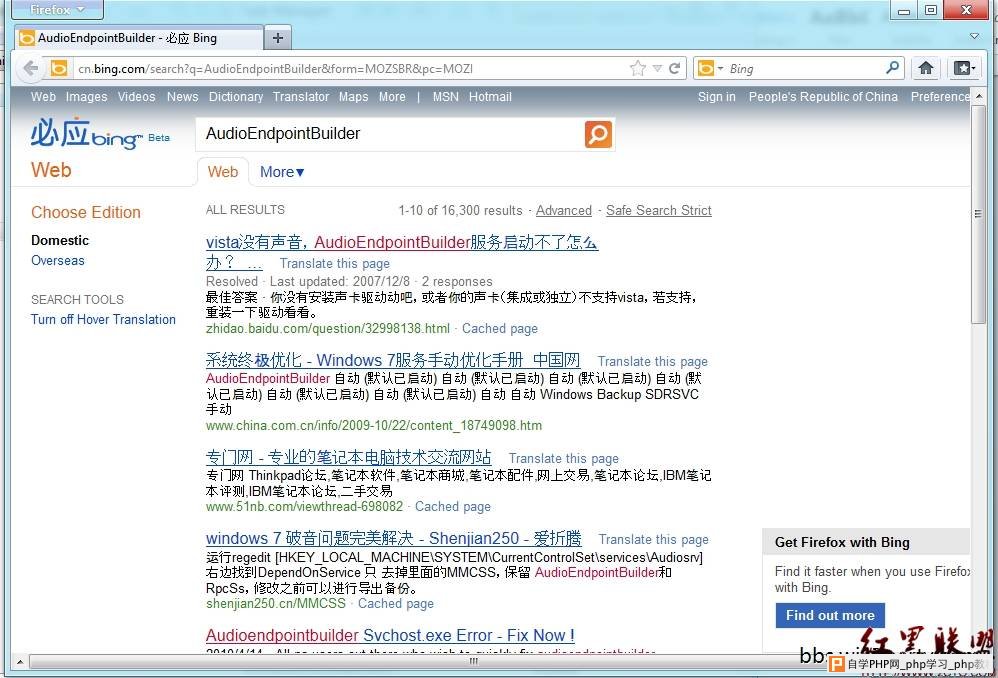
Task: Select the Images item in Bing navigation
Action: (x=86, y=97)
